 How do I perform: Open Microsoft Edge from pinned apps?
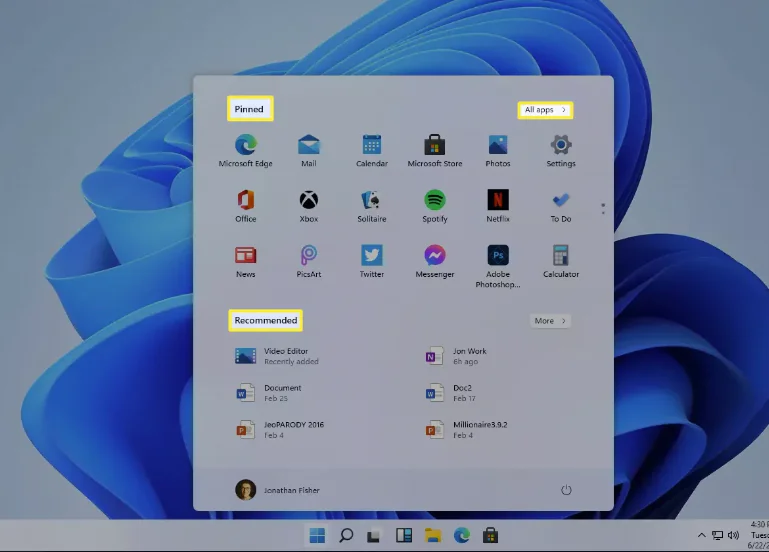(x=246, y=146)
